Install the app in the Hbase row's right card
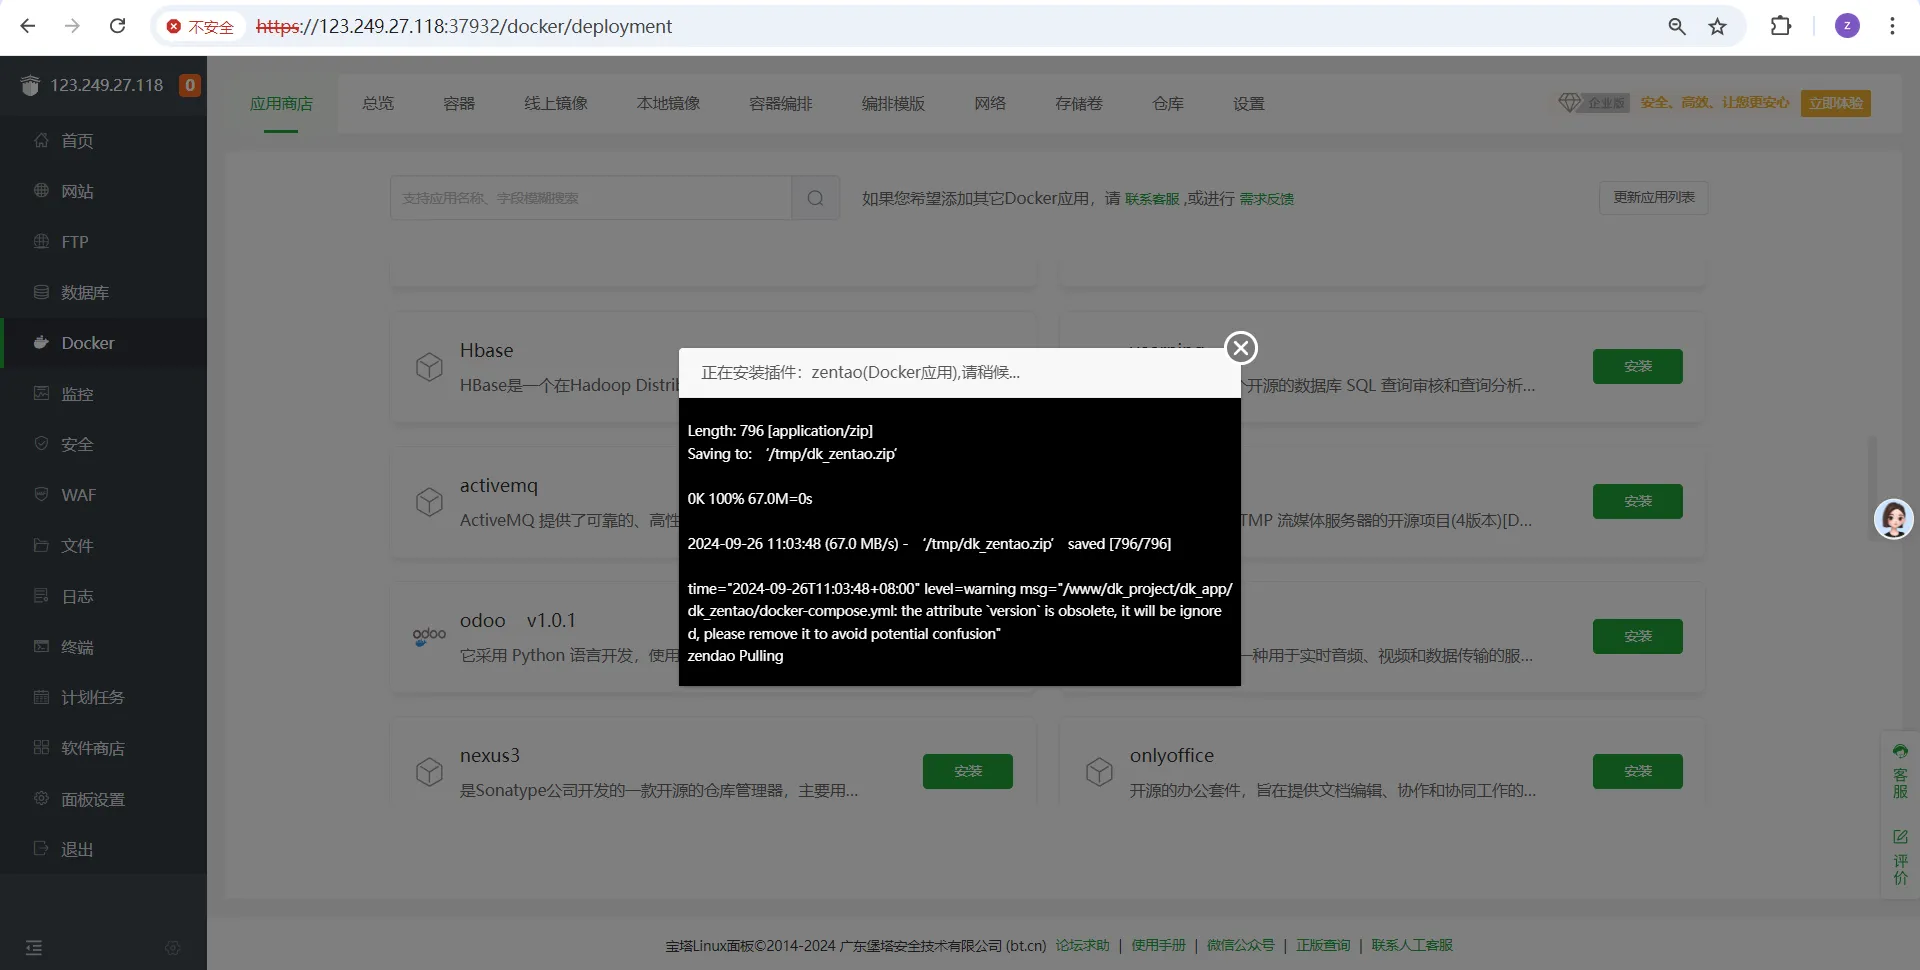Viewport: 1920px width, 970px height. tap(1638, 366)
